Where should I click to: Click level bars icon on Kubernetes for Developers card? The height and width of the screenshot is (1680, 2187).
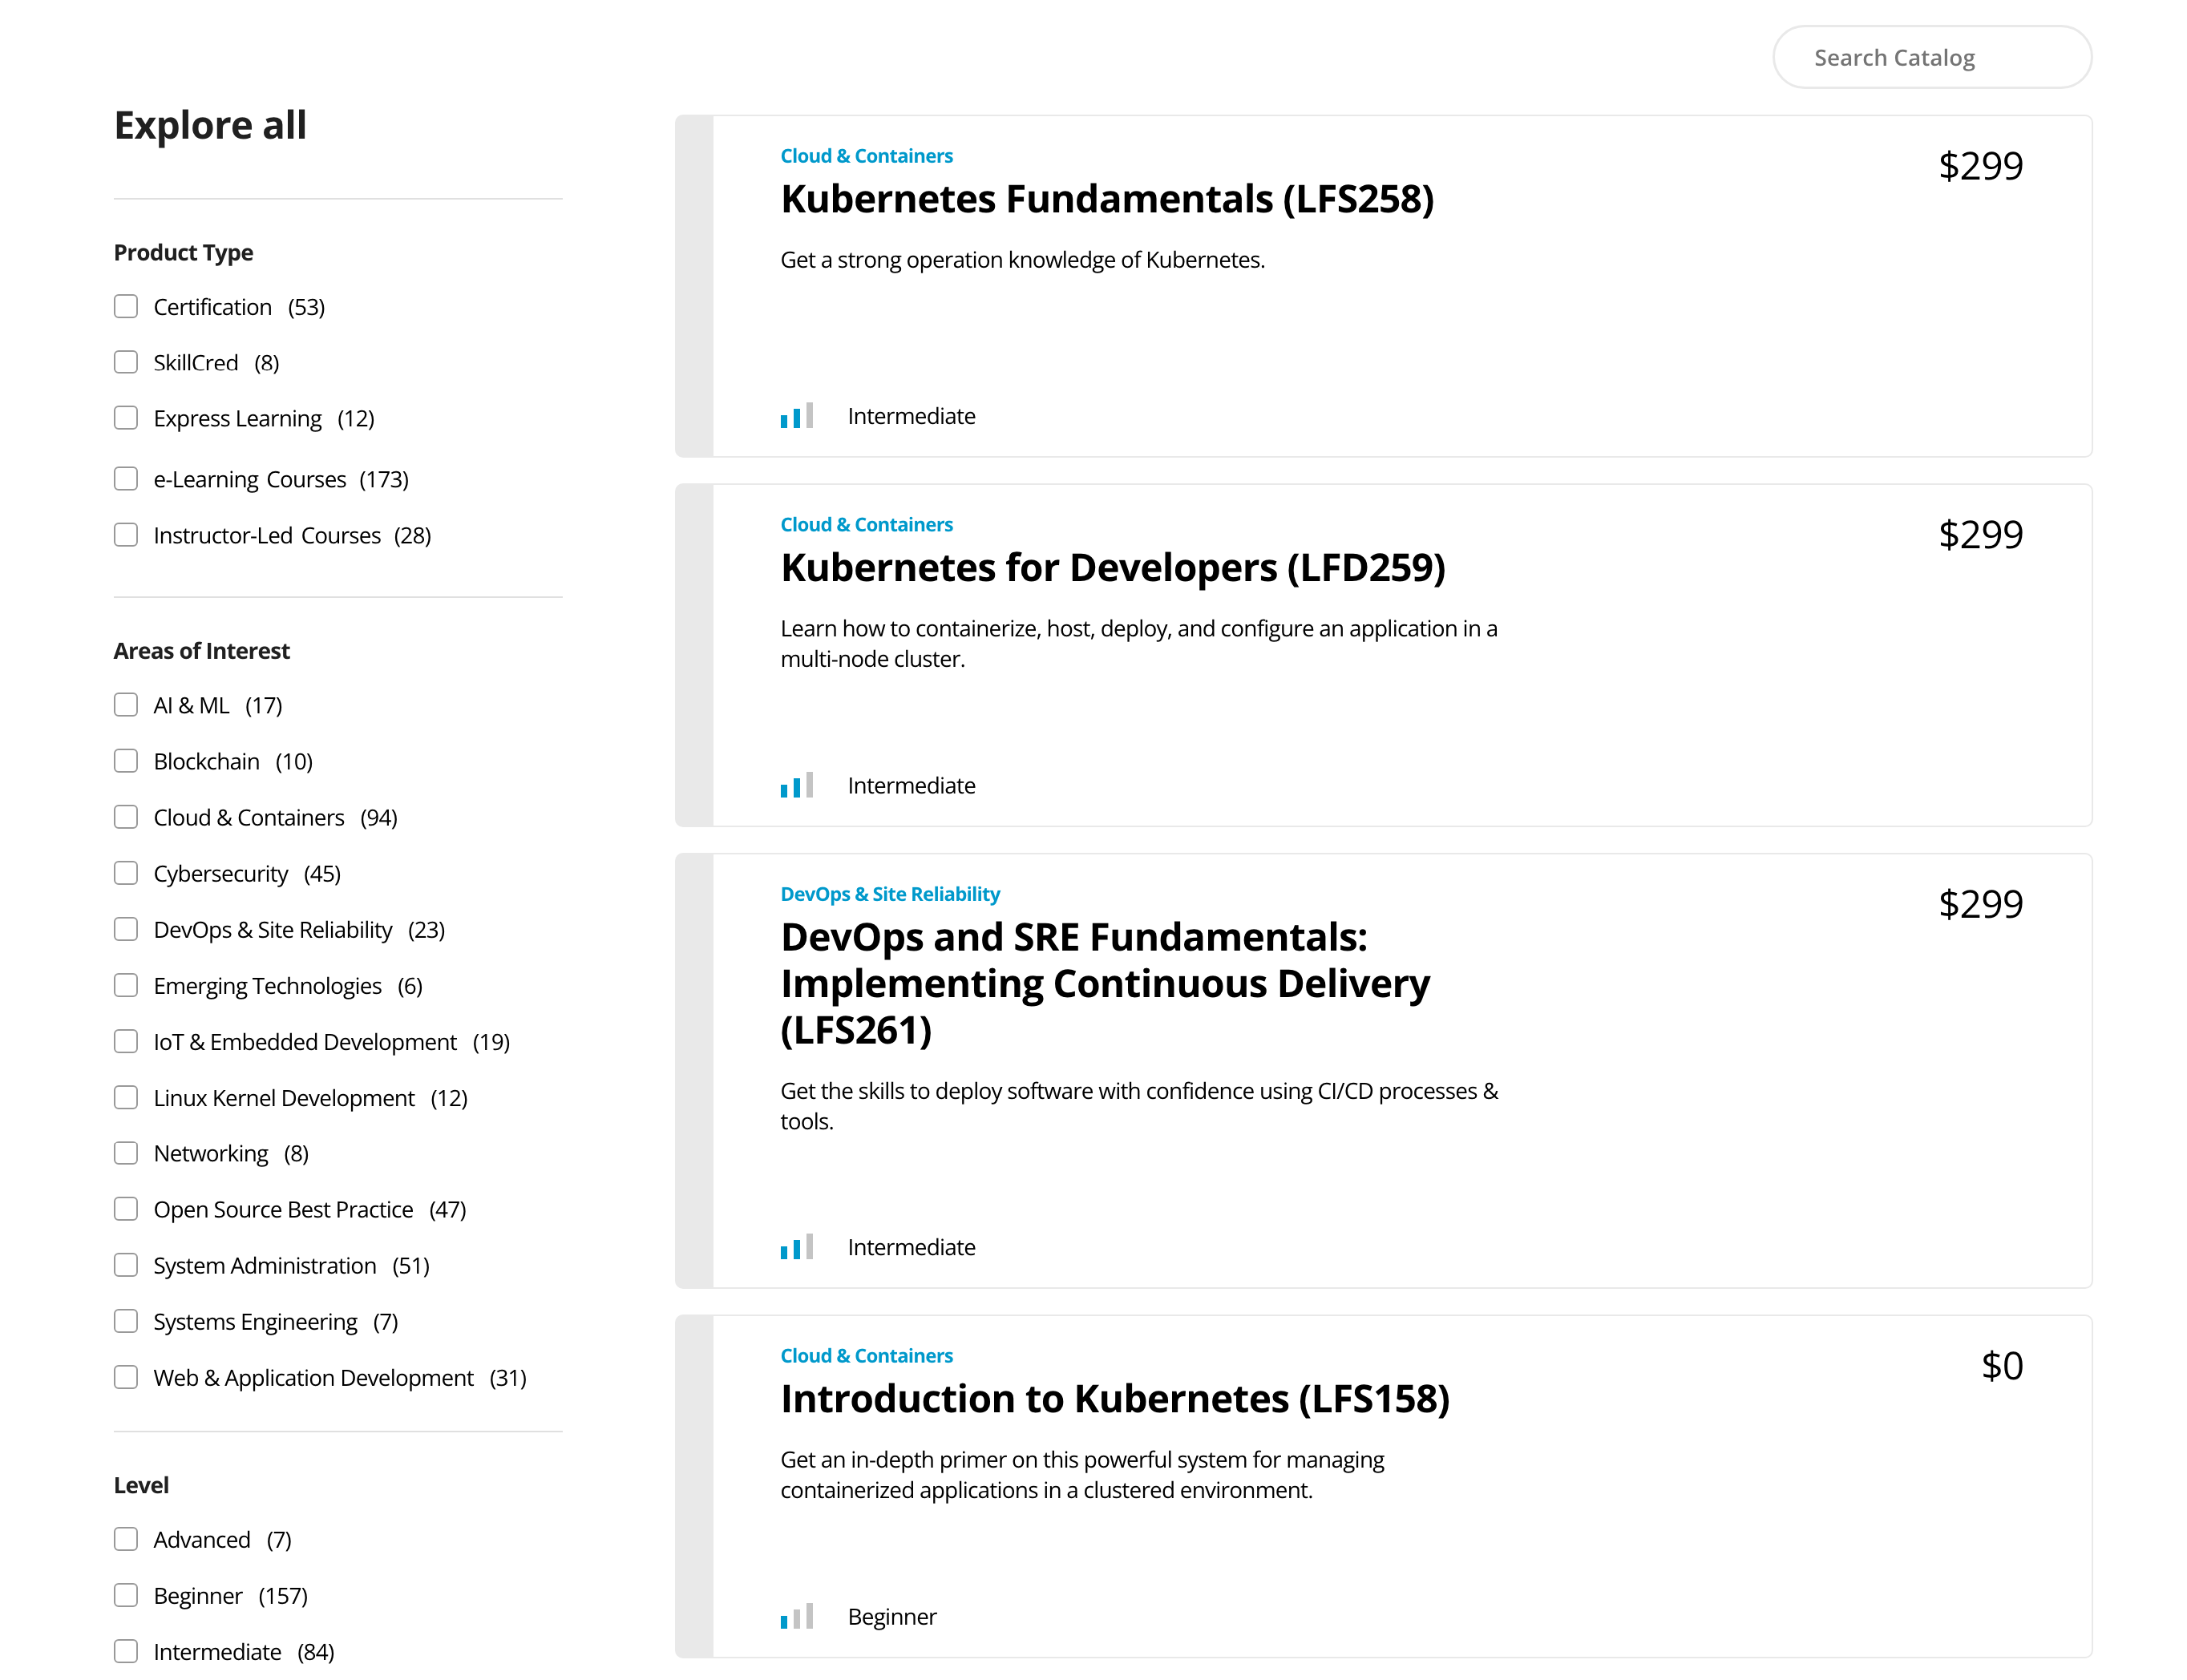click(797, 785)
